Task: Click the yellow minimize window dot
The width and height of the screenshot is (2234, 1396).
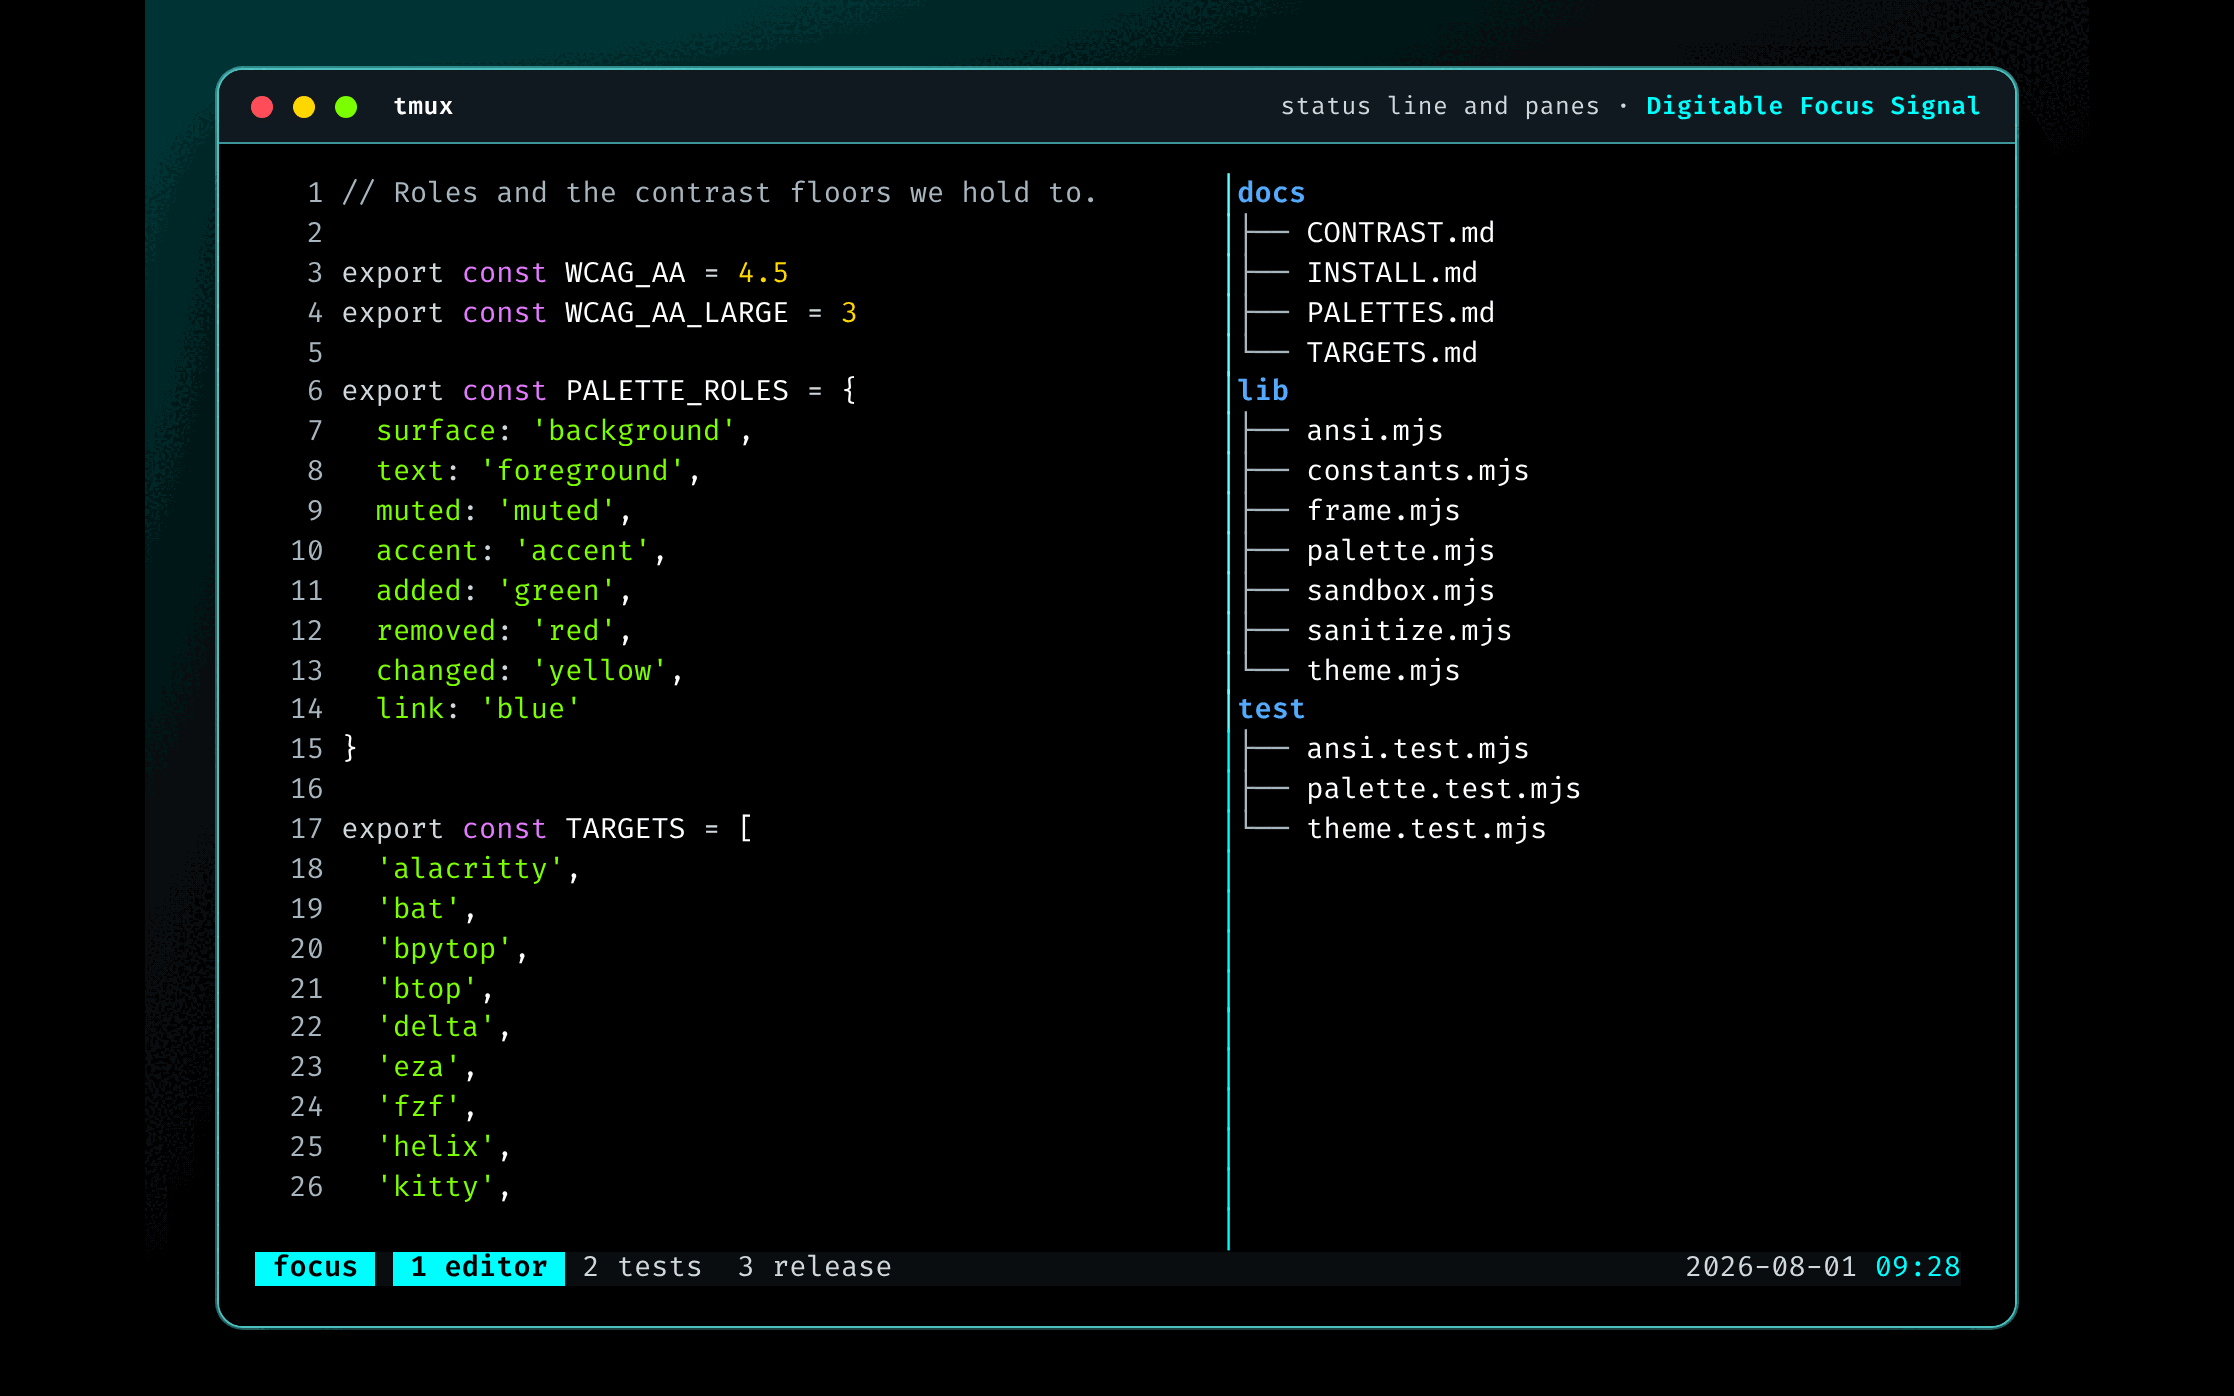Action: point(304,107)
